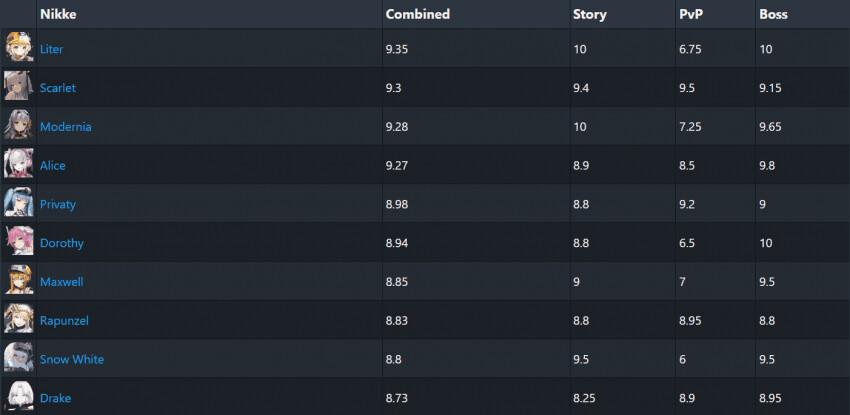The image size is (850, 415).
Task: Click Liter's character portrait icon
Action: coord(18,48)
